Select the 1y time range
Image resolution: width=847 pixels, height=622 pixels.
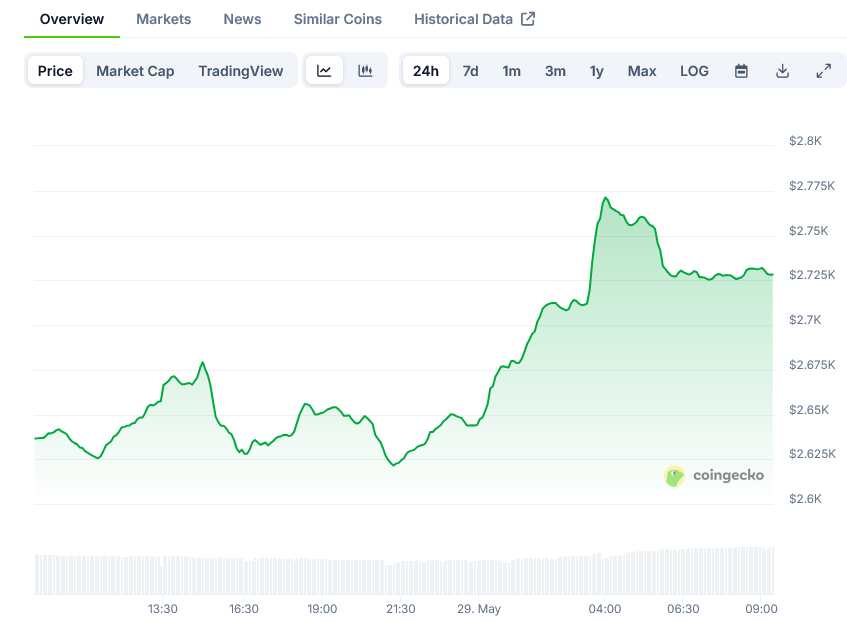[x=596, y=71]
